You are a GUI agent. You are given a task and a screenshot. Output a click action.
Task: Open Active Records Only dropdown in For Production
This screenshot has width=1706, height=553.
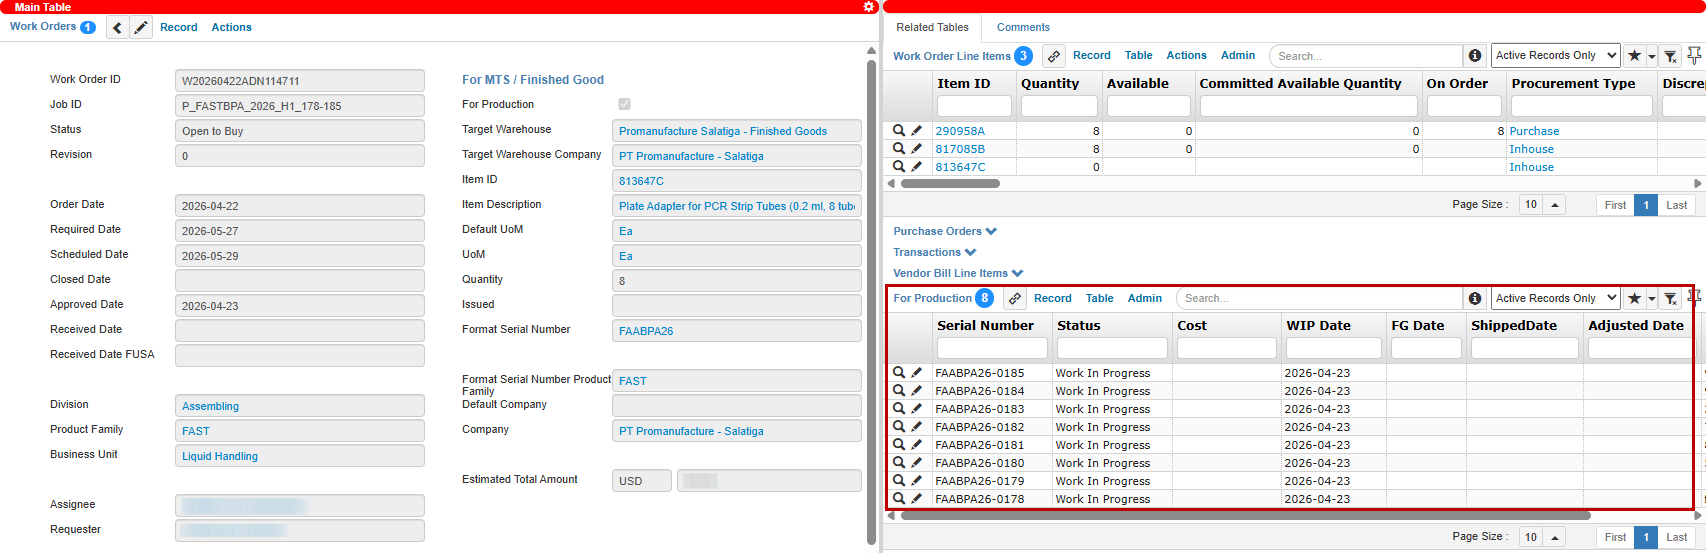tap(1556, 299)
